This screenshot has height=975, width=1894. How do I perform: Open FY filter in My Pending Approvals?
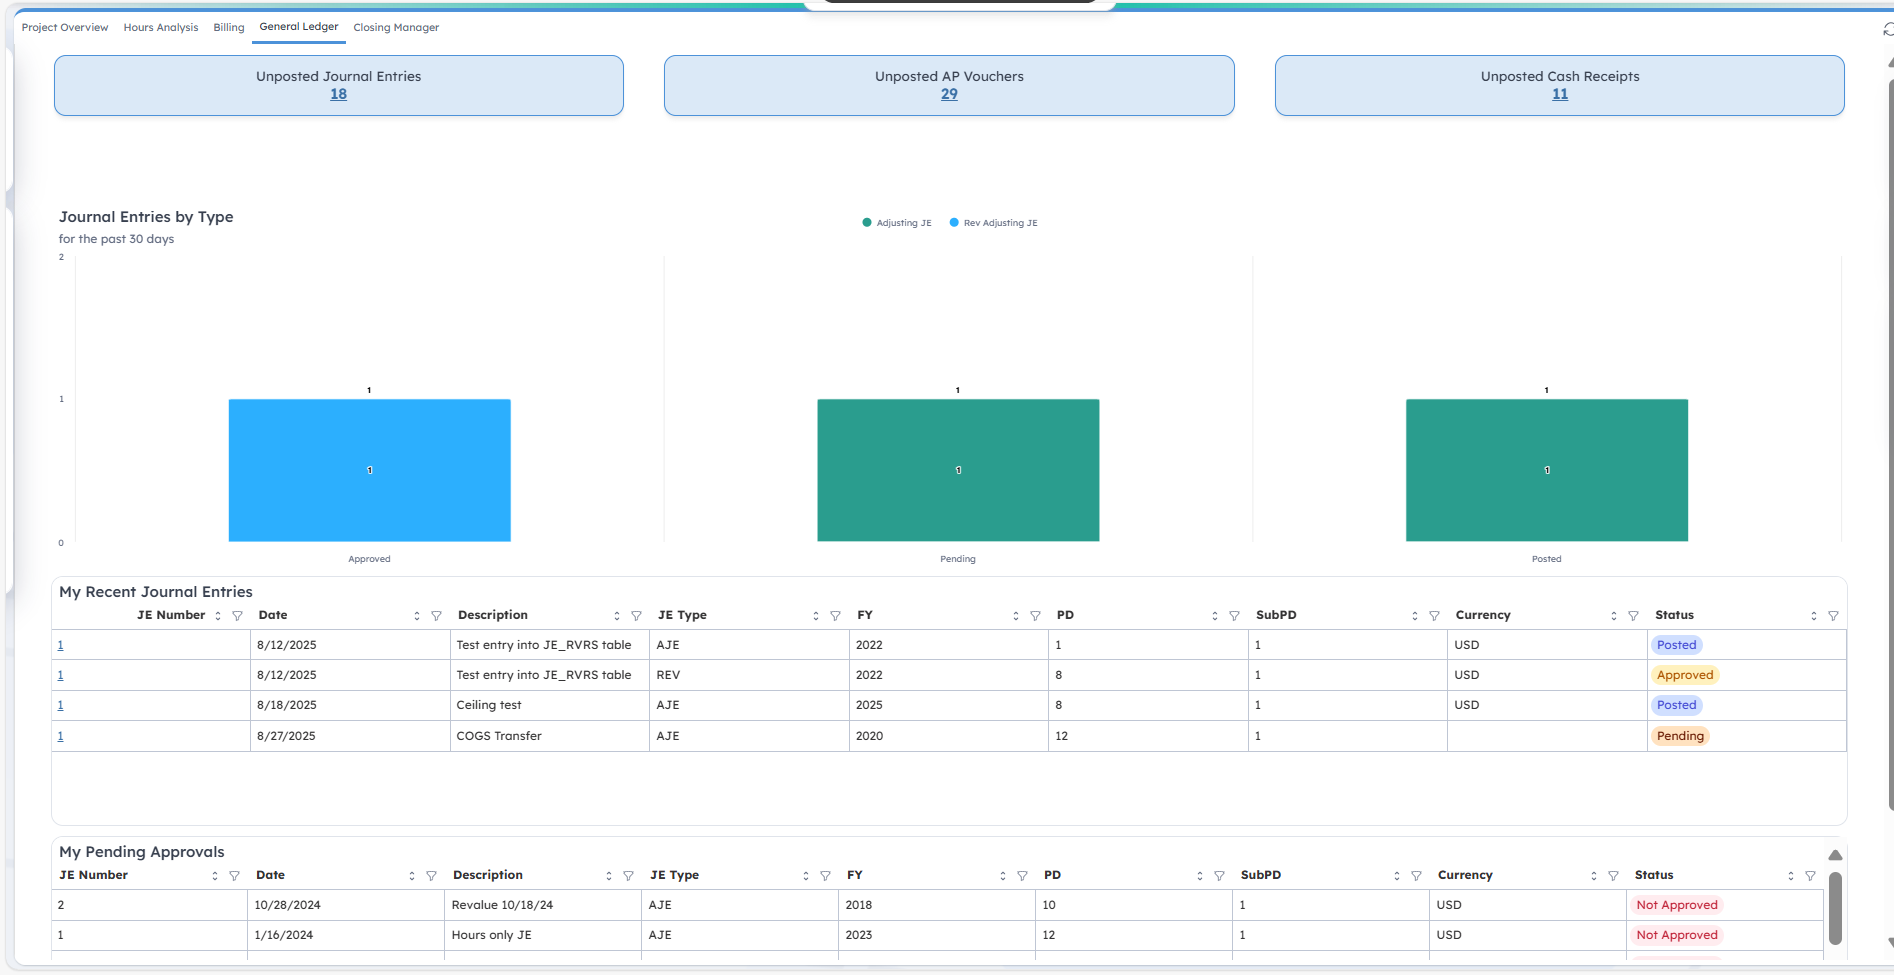tap(1022, 876)
